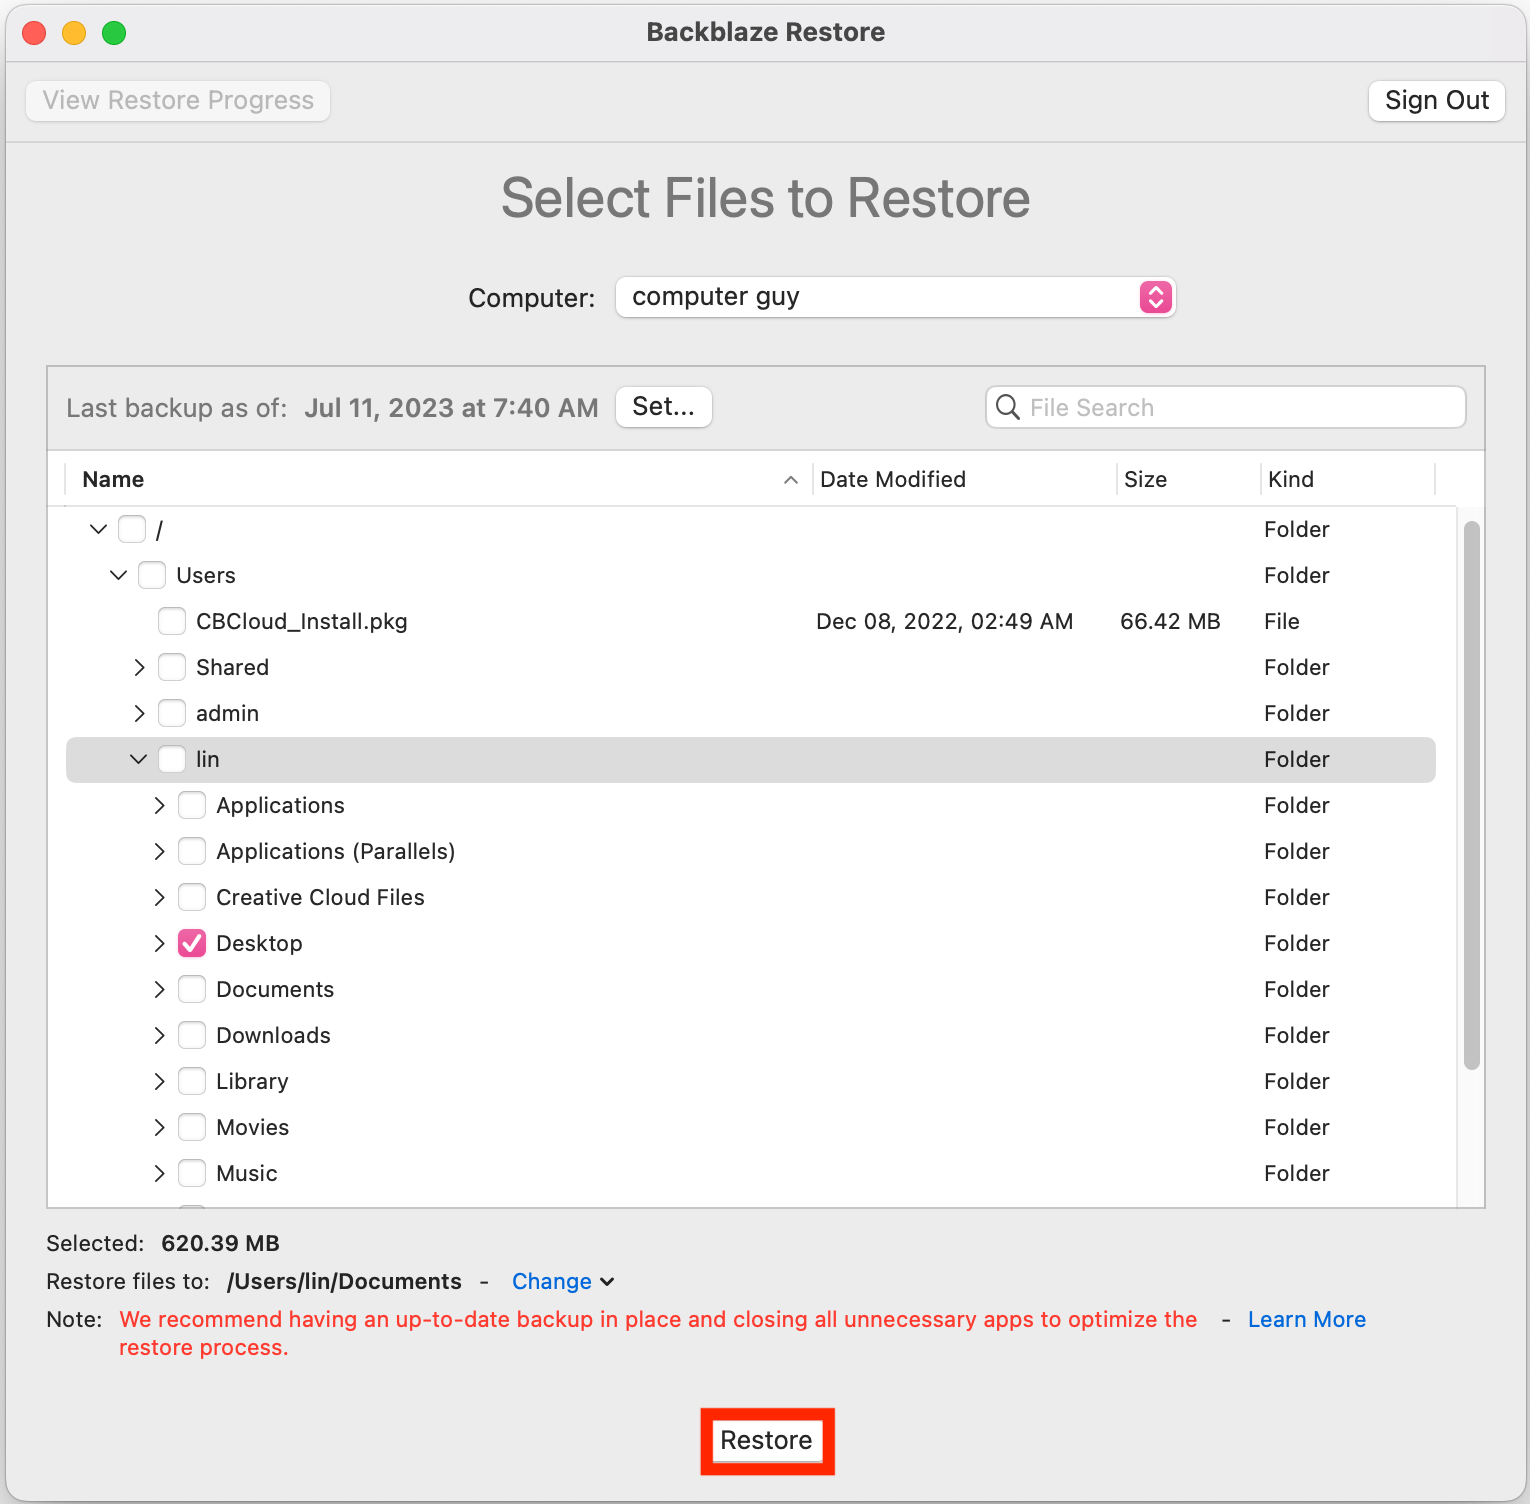
Task: Select the Shared folder row
Action: point(751,667)
